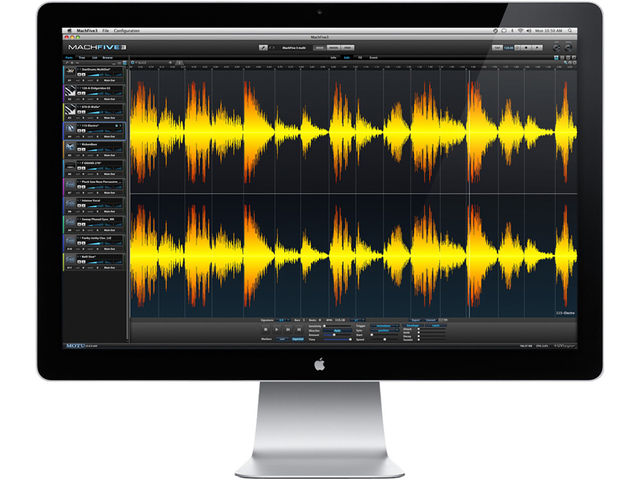
Task: Click the stop button in the loop editor transport
Action: [265, 329]
